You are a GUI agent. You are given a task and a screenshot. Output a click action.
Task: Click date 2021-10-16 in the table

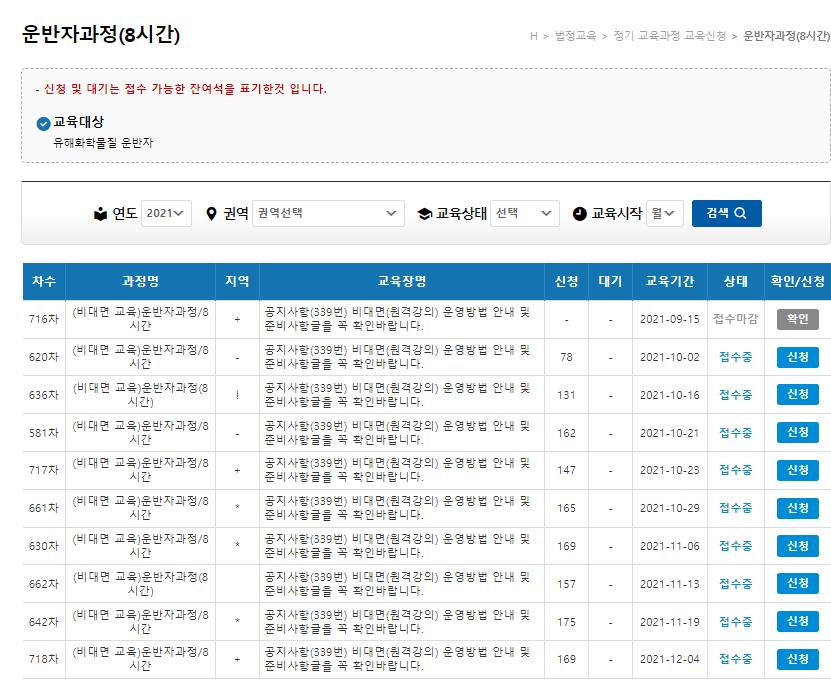click(x=670, y=395)
